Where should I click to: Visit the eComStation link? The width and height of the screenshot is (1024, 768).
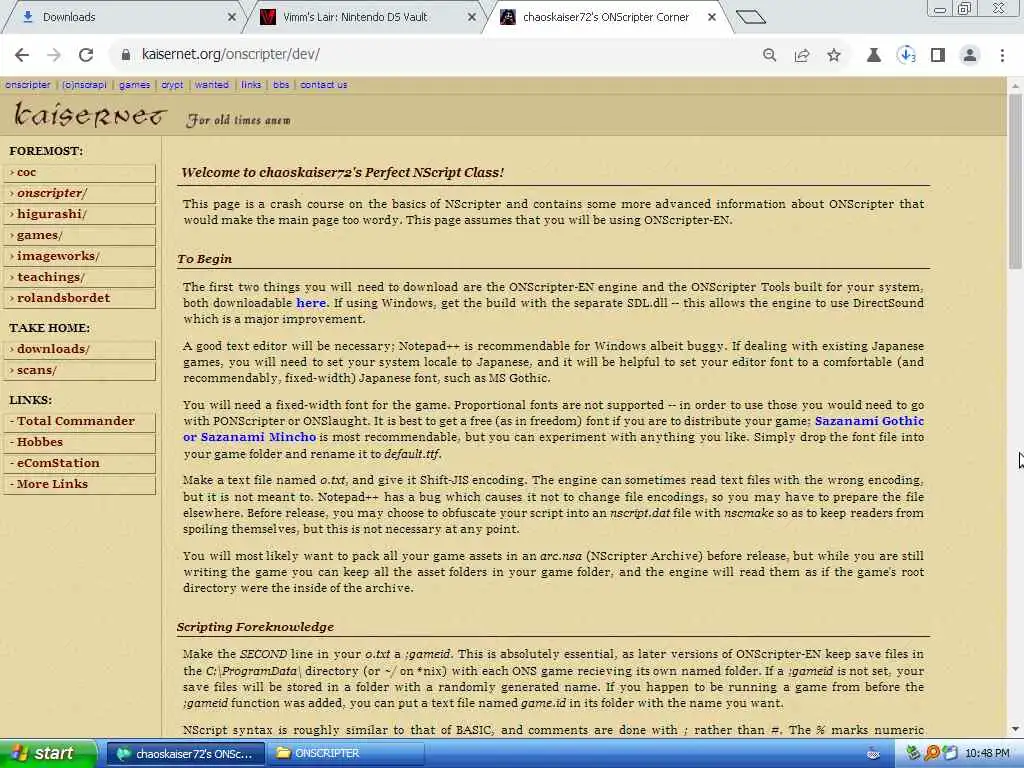[x=80, y=463]
